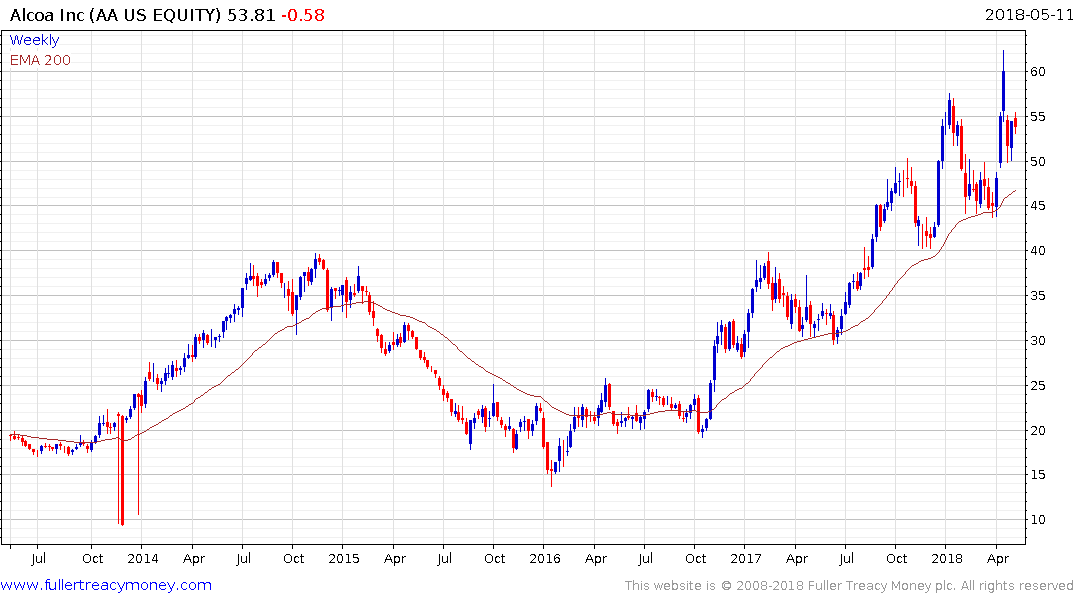Click the last price 53.81
Image resolution: width=1075 pixels, height=600 pixels.
251,15
